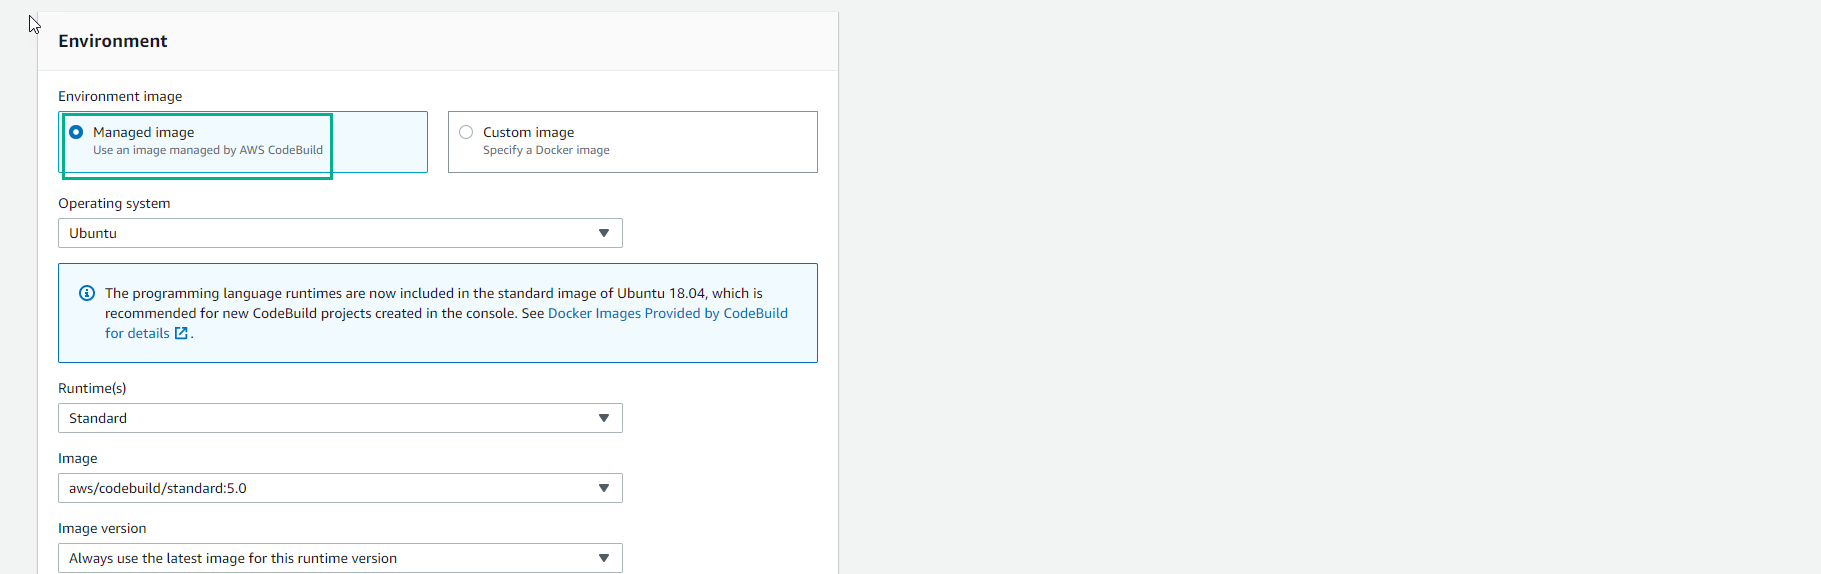Select the Managed image radio button

(x=76, y=132)
